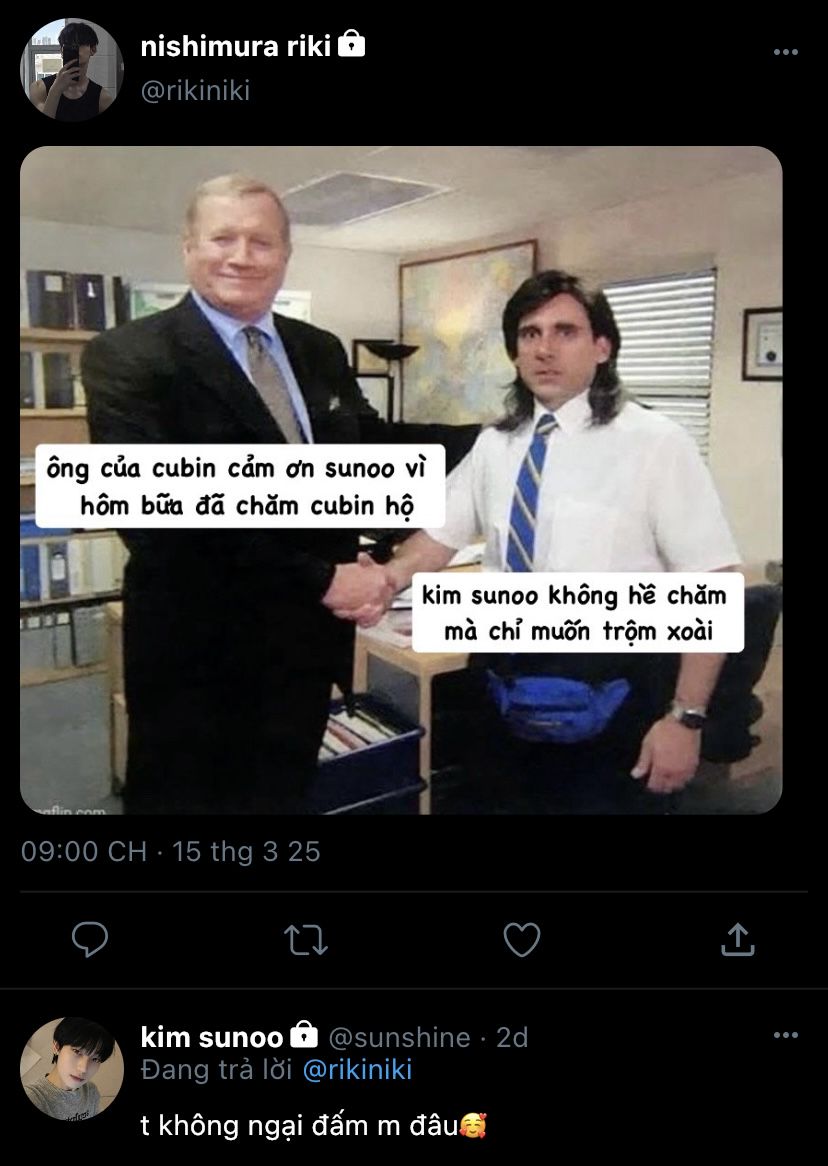Tap the share upload icon under the tweet
This screenshot has width=828, height=1166.
[x=737, y=939]
